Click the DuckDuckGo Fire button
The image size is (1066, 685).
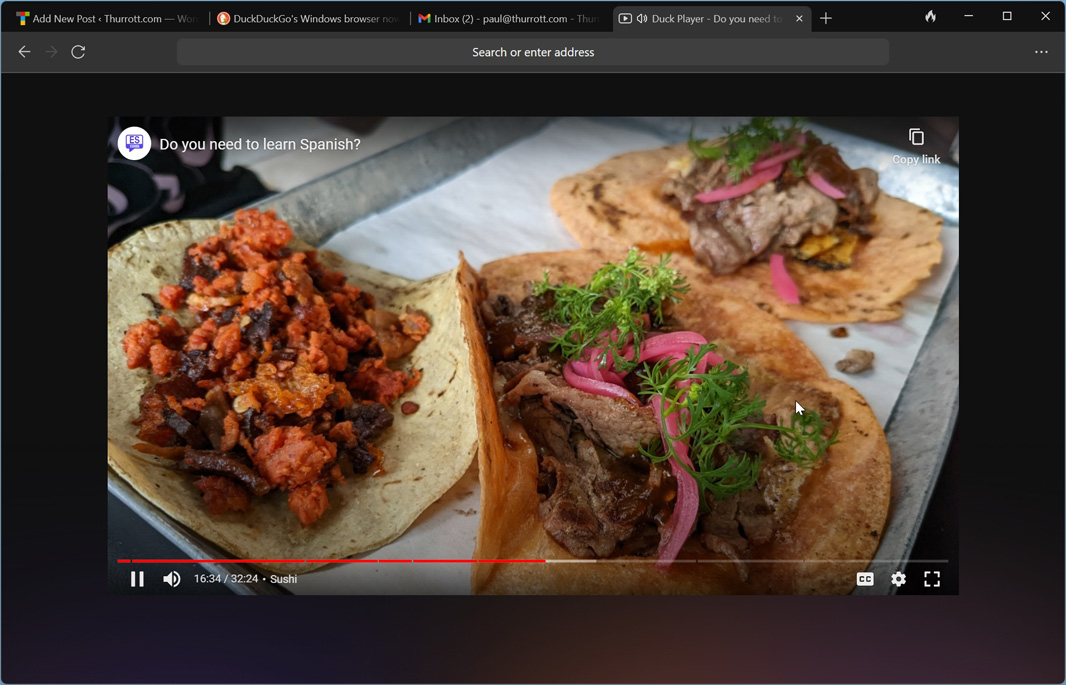click(930, 17)
